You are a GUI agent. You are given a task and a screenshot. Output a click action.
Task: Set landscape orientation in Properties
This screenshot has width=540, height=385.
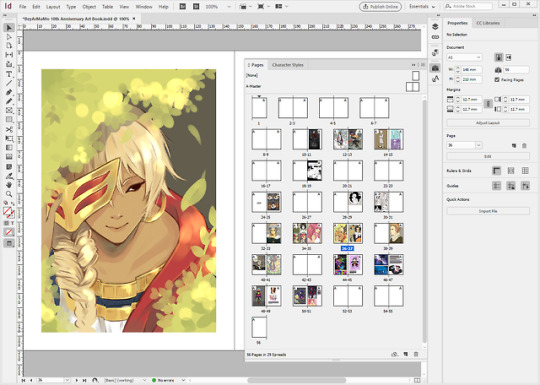[508, 58]
